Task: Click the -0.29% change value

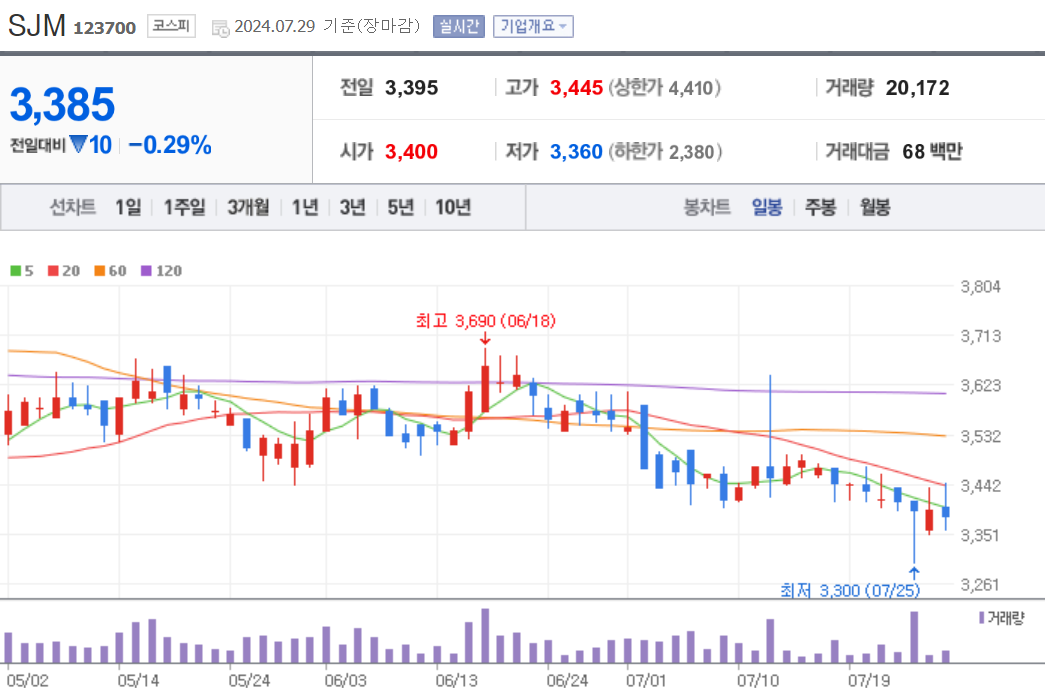Action: click(170, 145)
